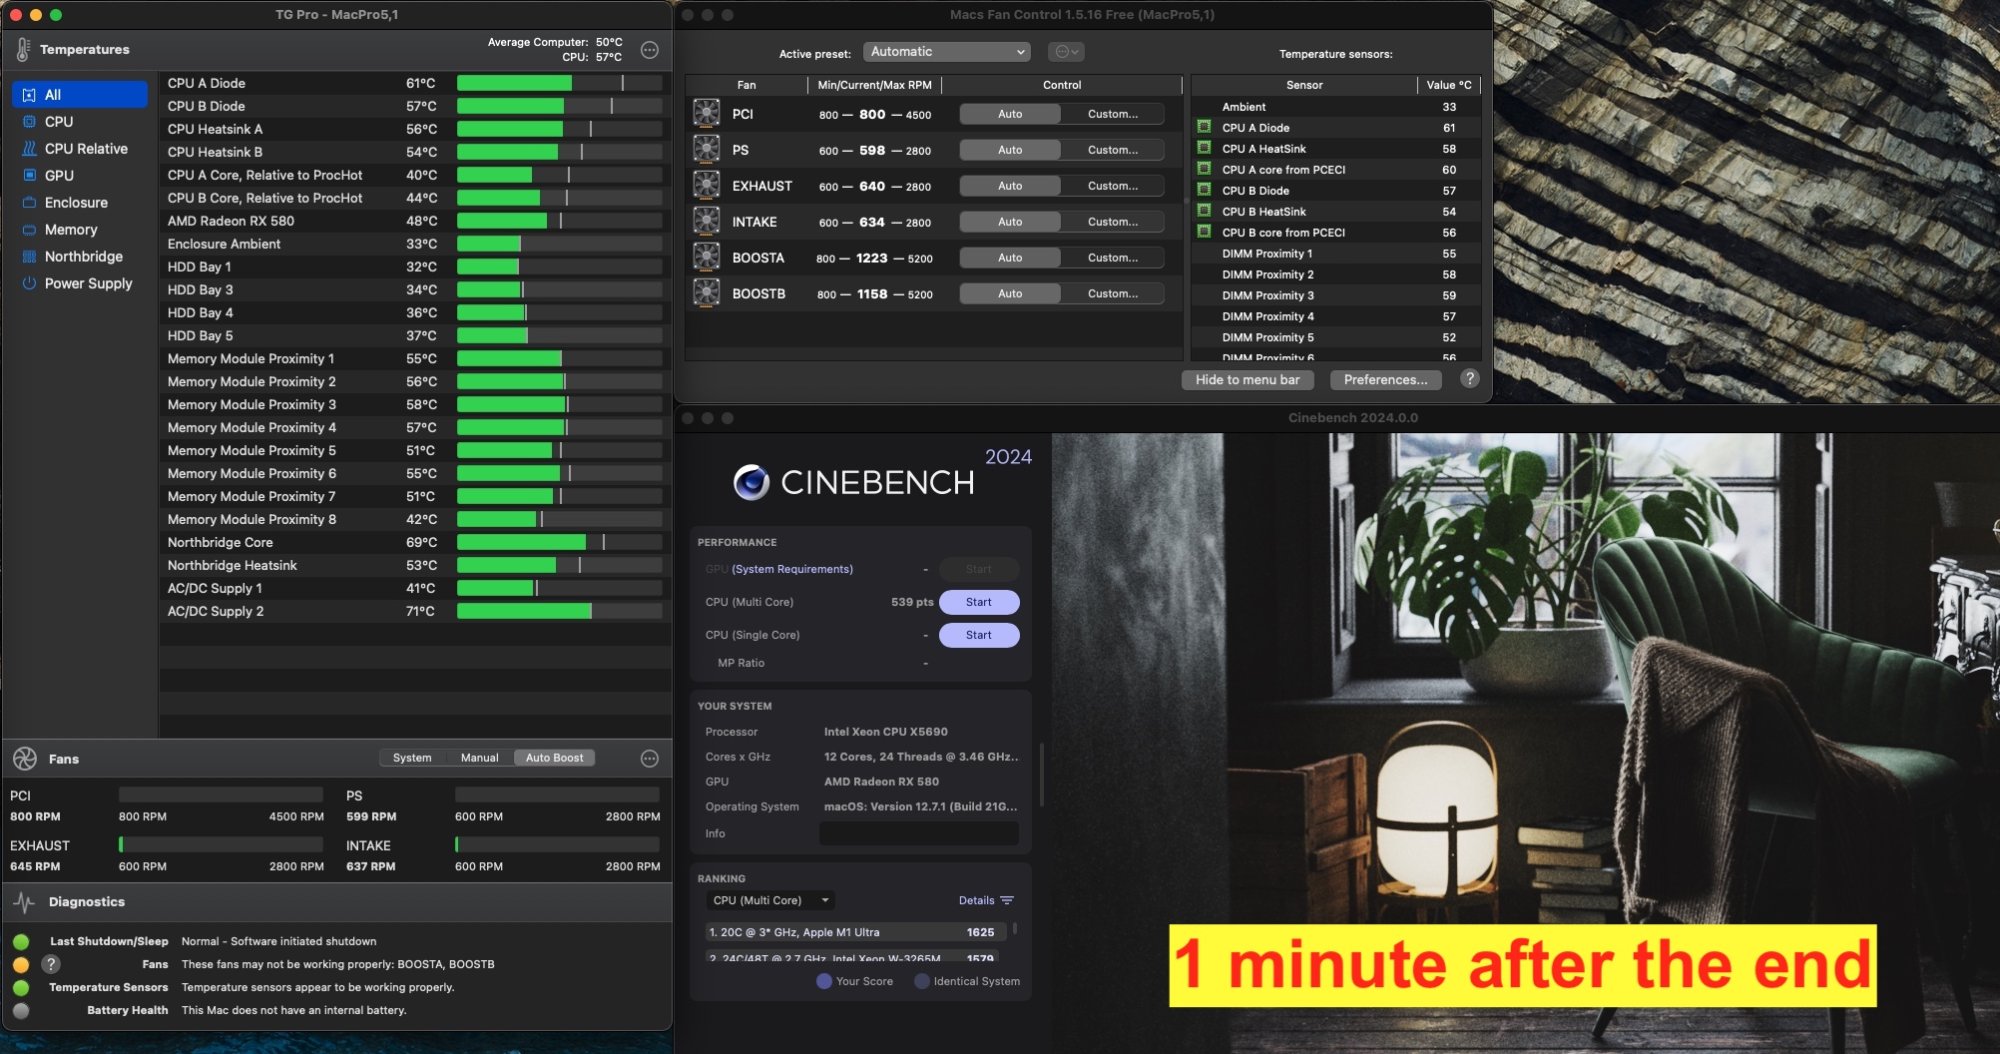Screen dimensions: 2000x1054
Task: Open the preset options ellipsis dropdown
Action: click(1066, 52)
